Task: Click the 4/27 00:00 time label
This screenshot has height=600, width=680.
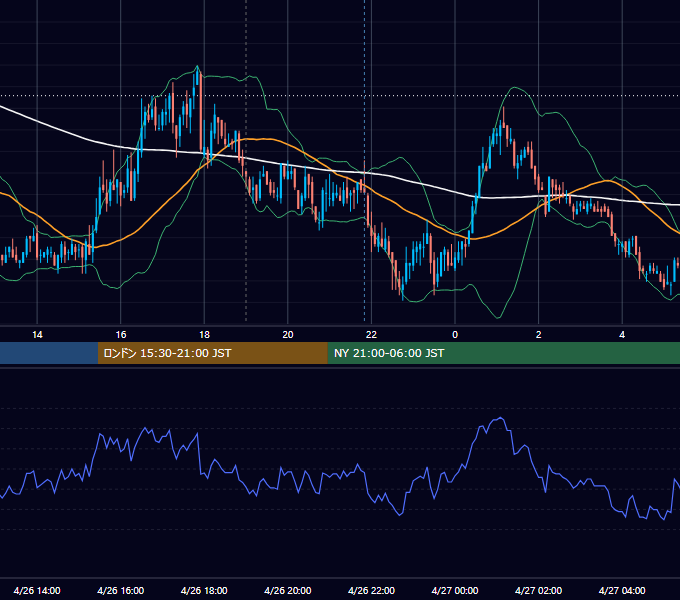Action: click(x=455, y=590)
